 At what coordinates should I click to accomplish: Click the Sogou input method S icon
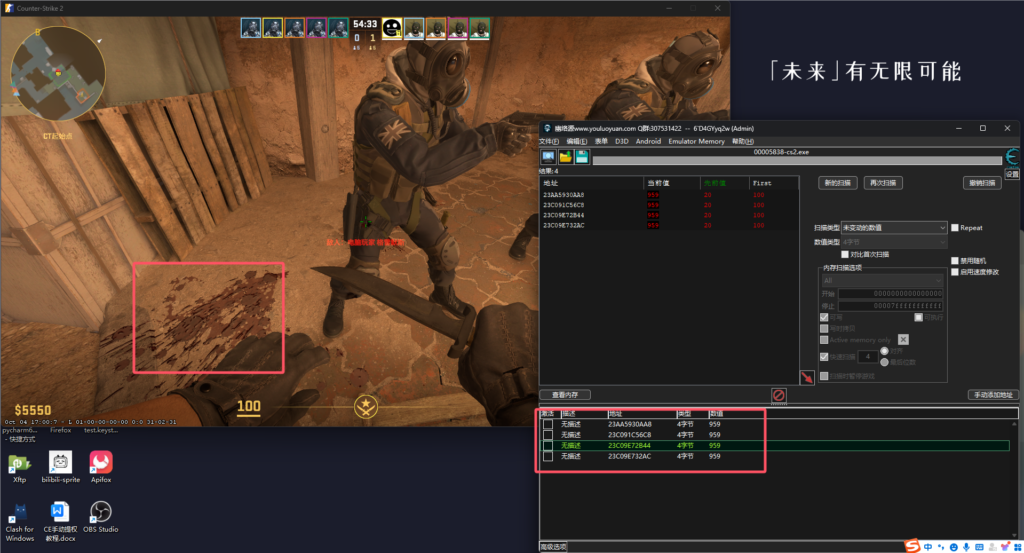pyautogui.click(x=912, y=546)
